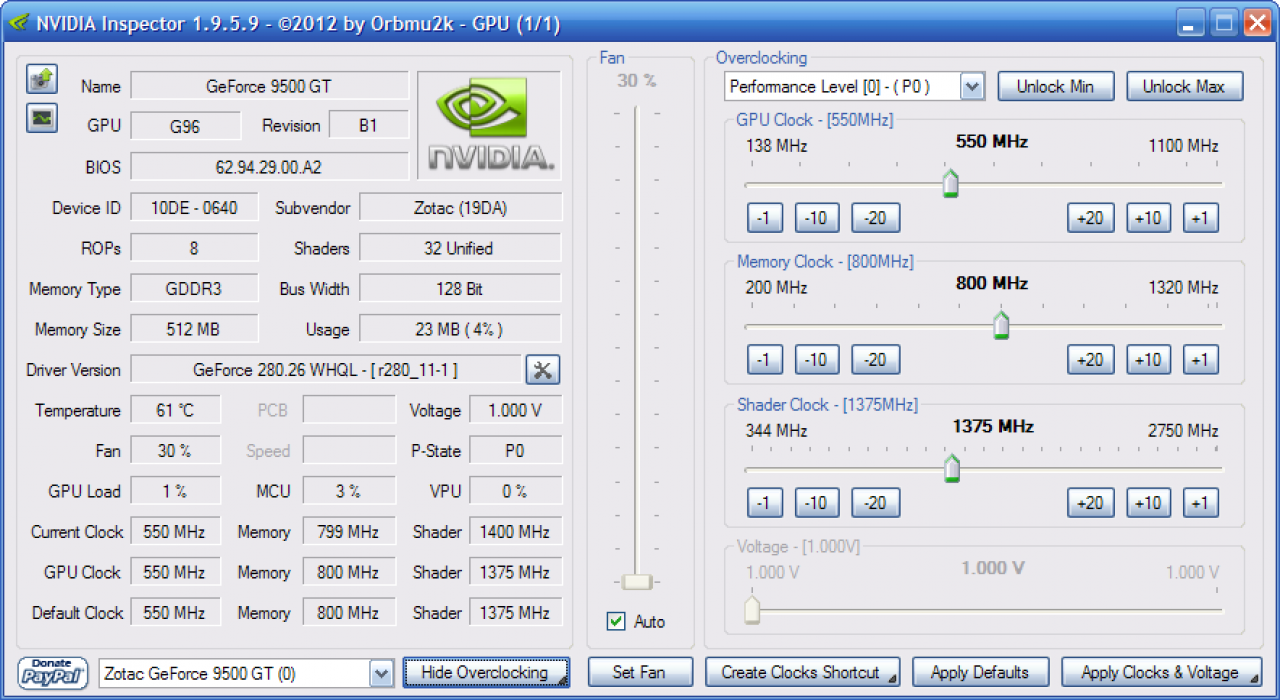This screenshot has height=700, width=1280.
Task: Click the Memory Size value 512 MB
Action: click(194, 329)
